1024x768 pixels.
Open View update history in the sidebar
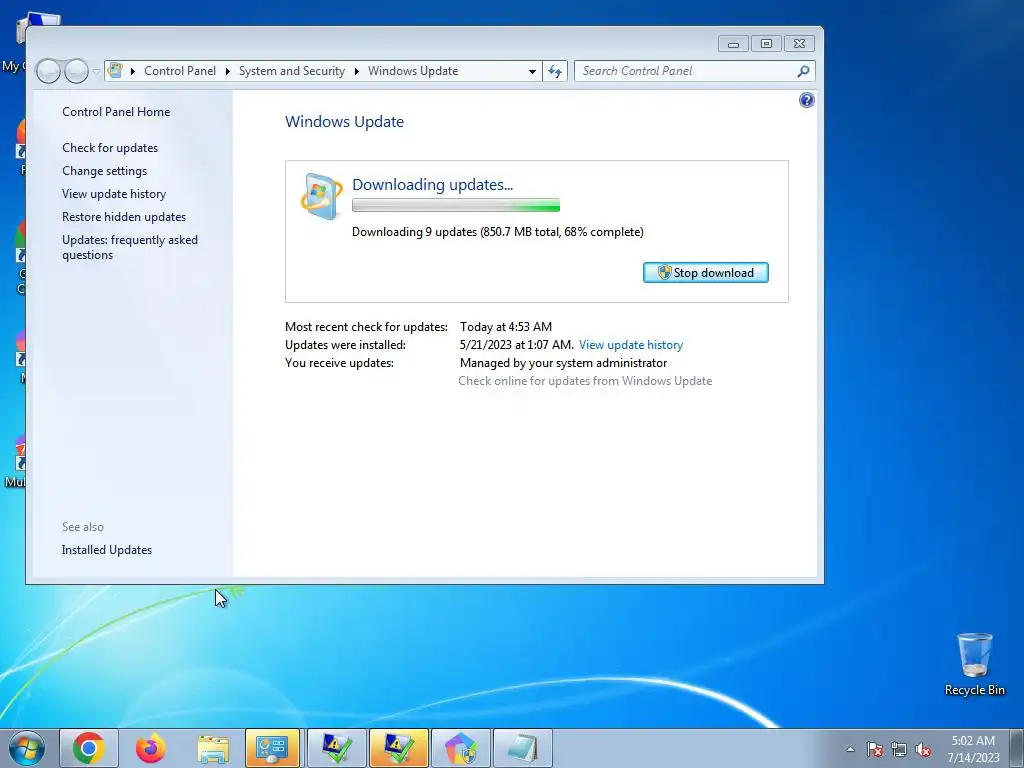tap(114, 194)
